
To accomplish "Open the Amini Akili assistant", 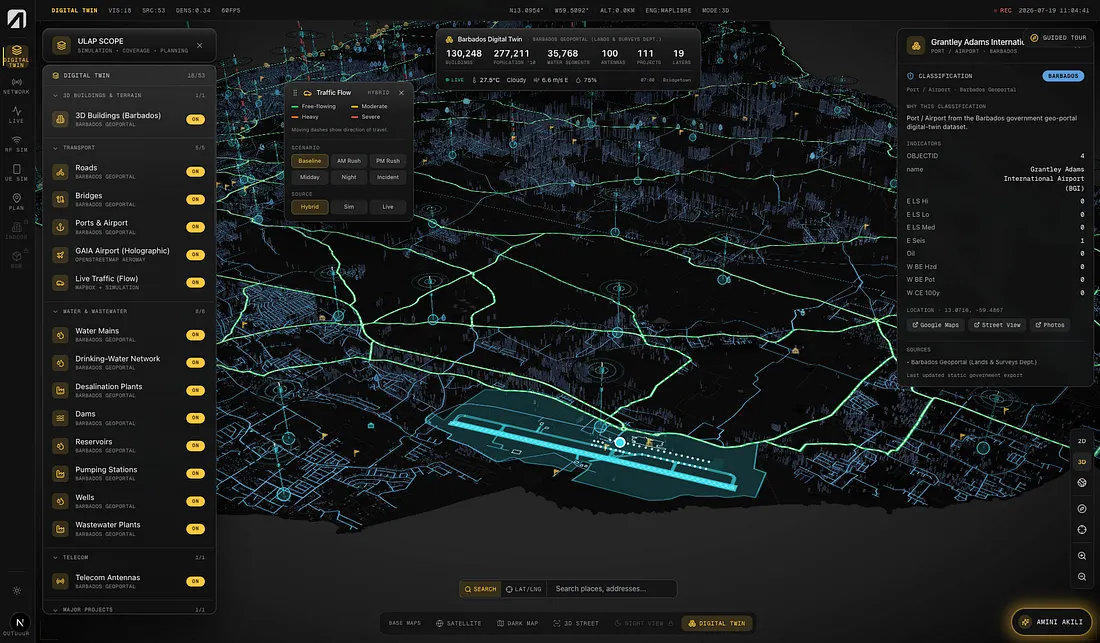I will click(x=1052, y=622).
